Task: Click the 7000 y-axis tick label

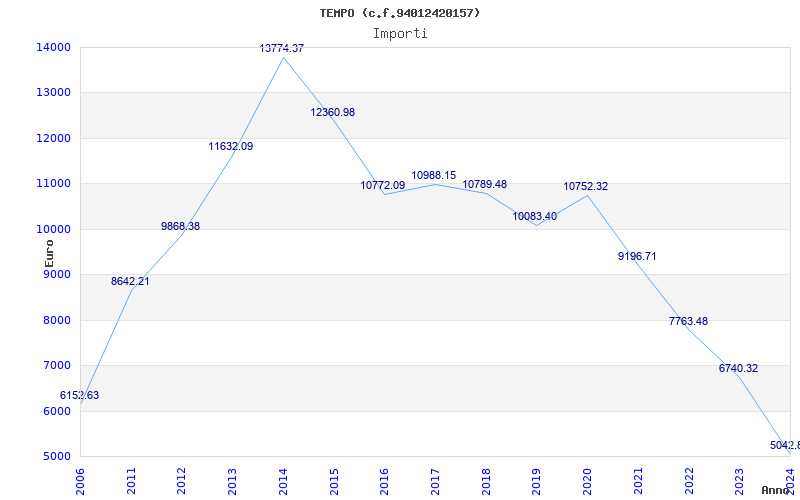Action: coord(57,366)
